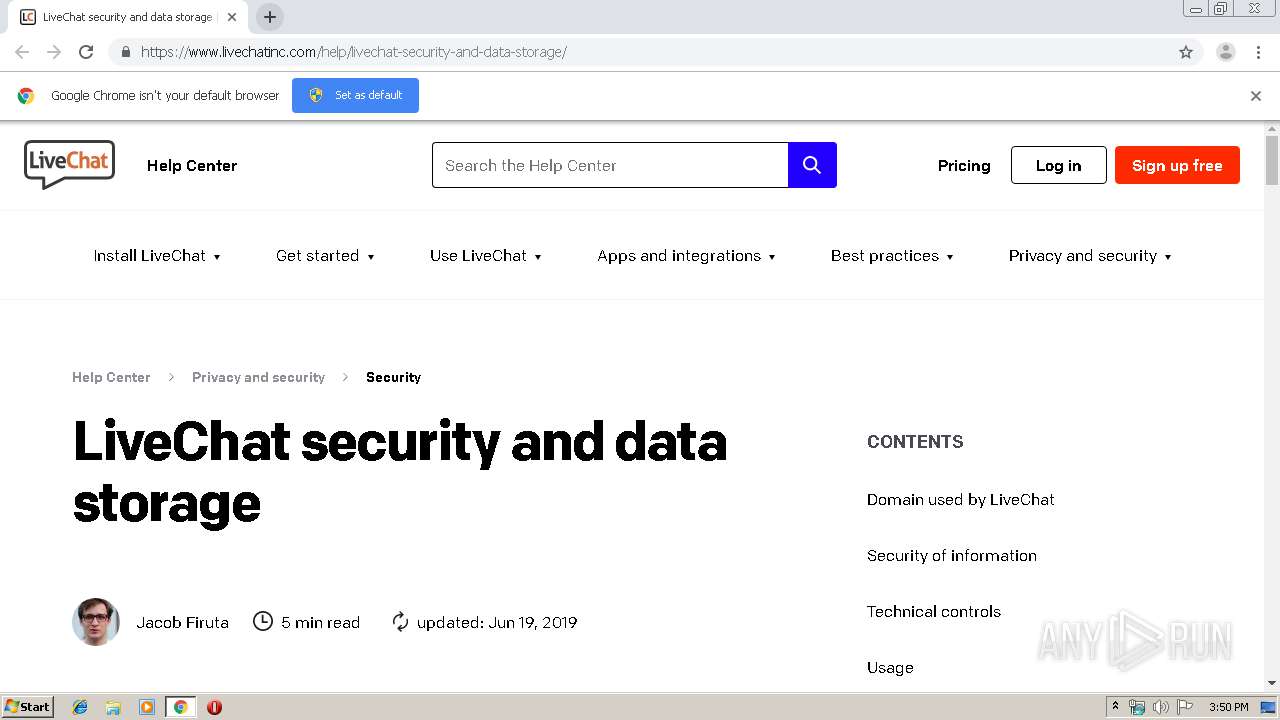Click the Search the Help Center field
This screenshot has width=1280, height=720.
click(x=610, y=165)
